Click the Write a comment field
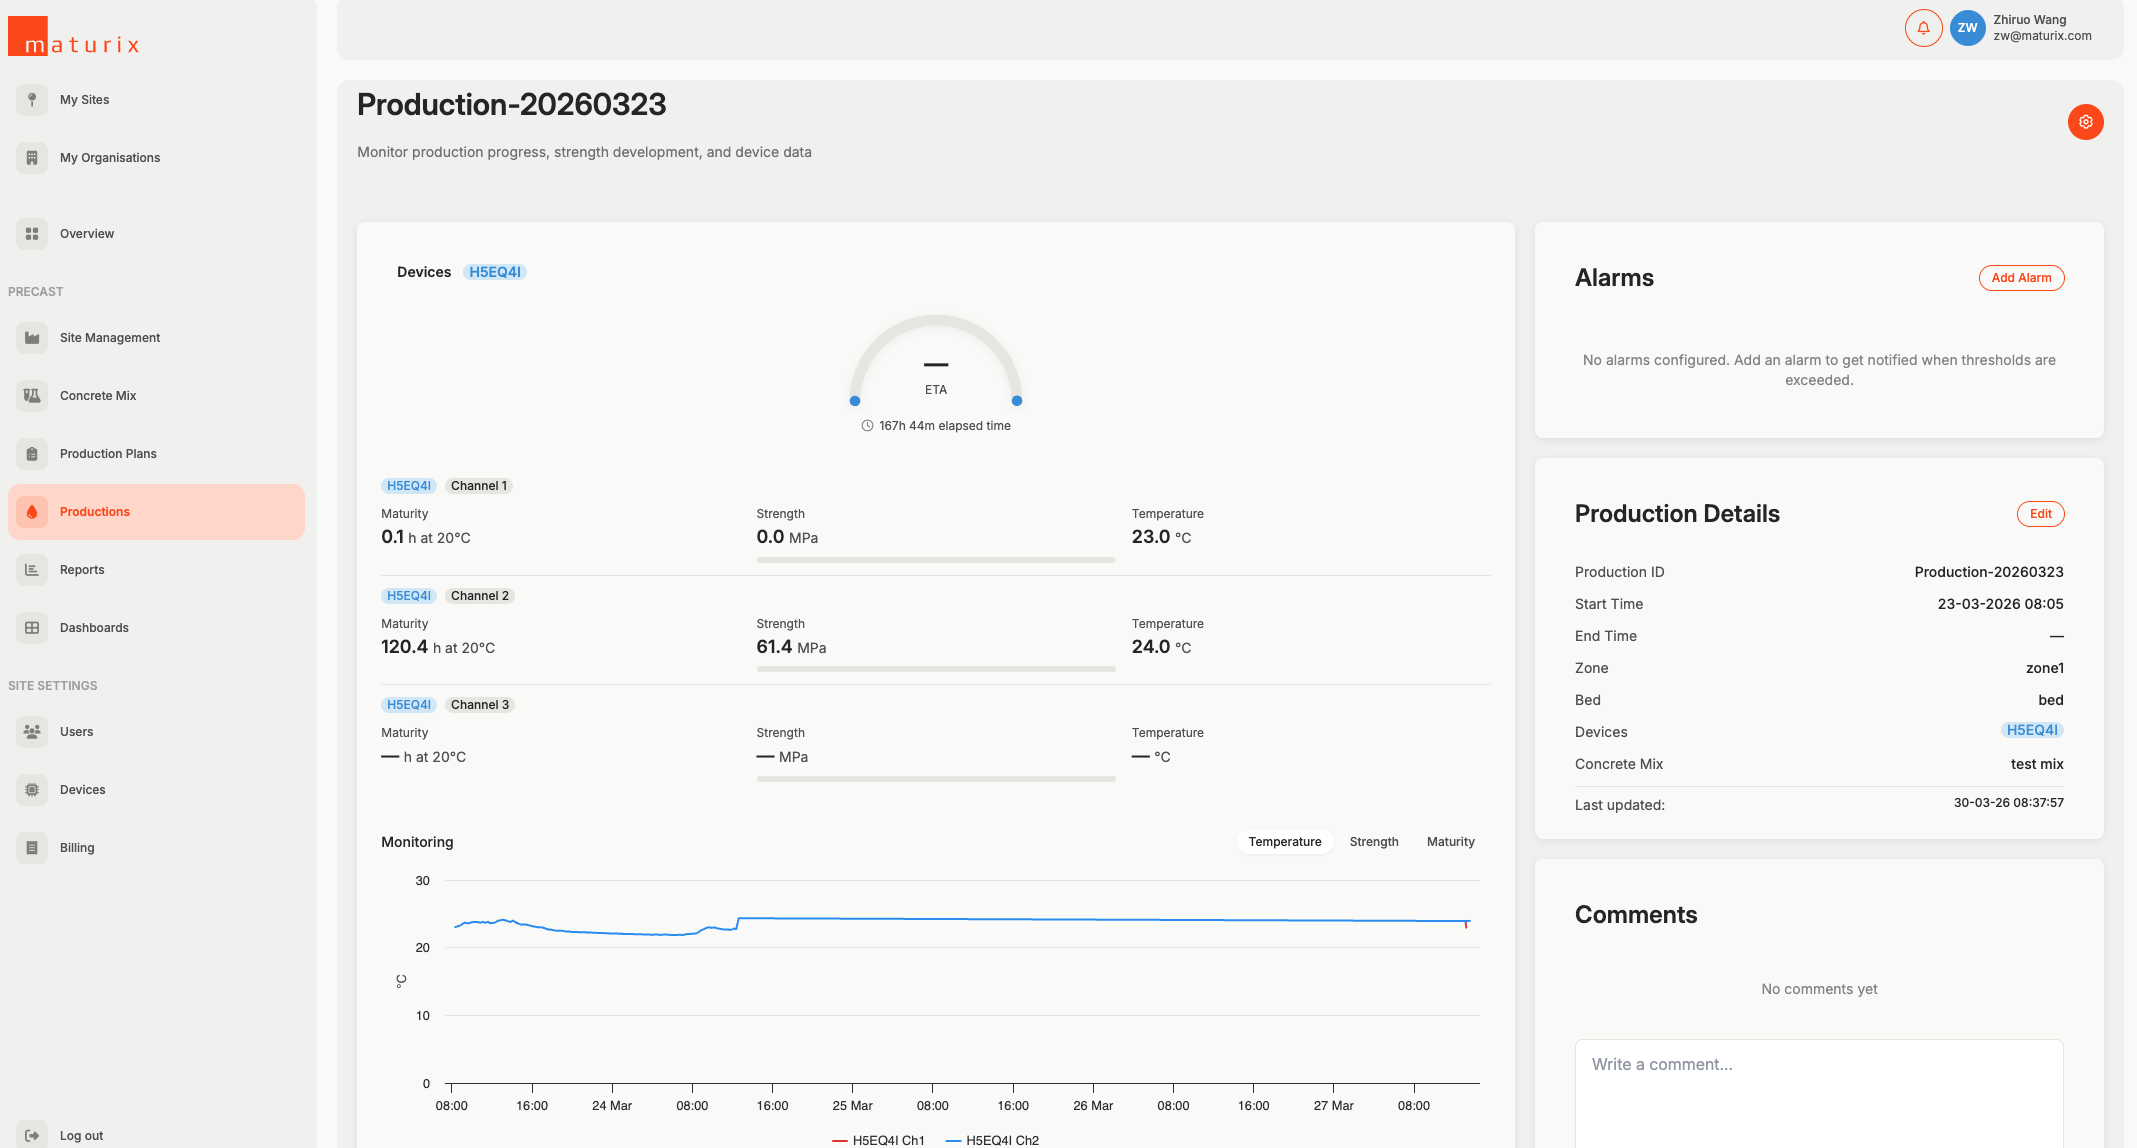Viewport: 2137px width, 1148px height. pos(1818,1090)
